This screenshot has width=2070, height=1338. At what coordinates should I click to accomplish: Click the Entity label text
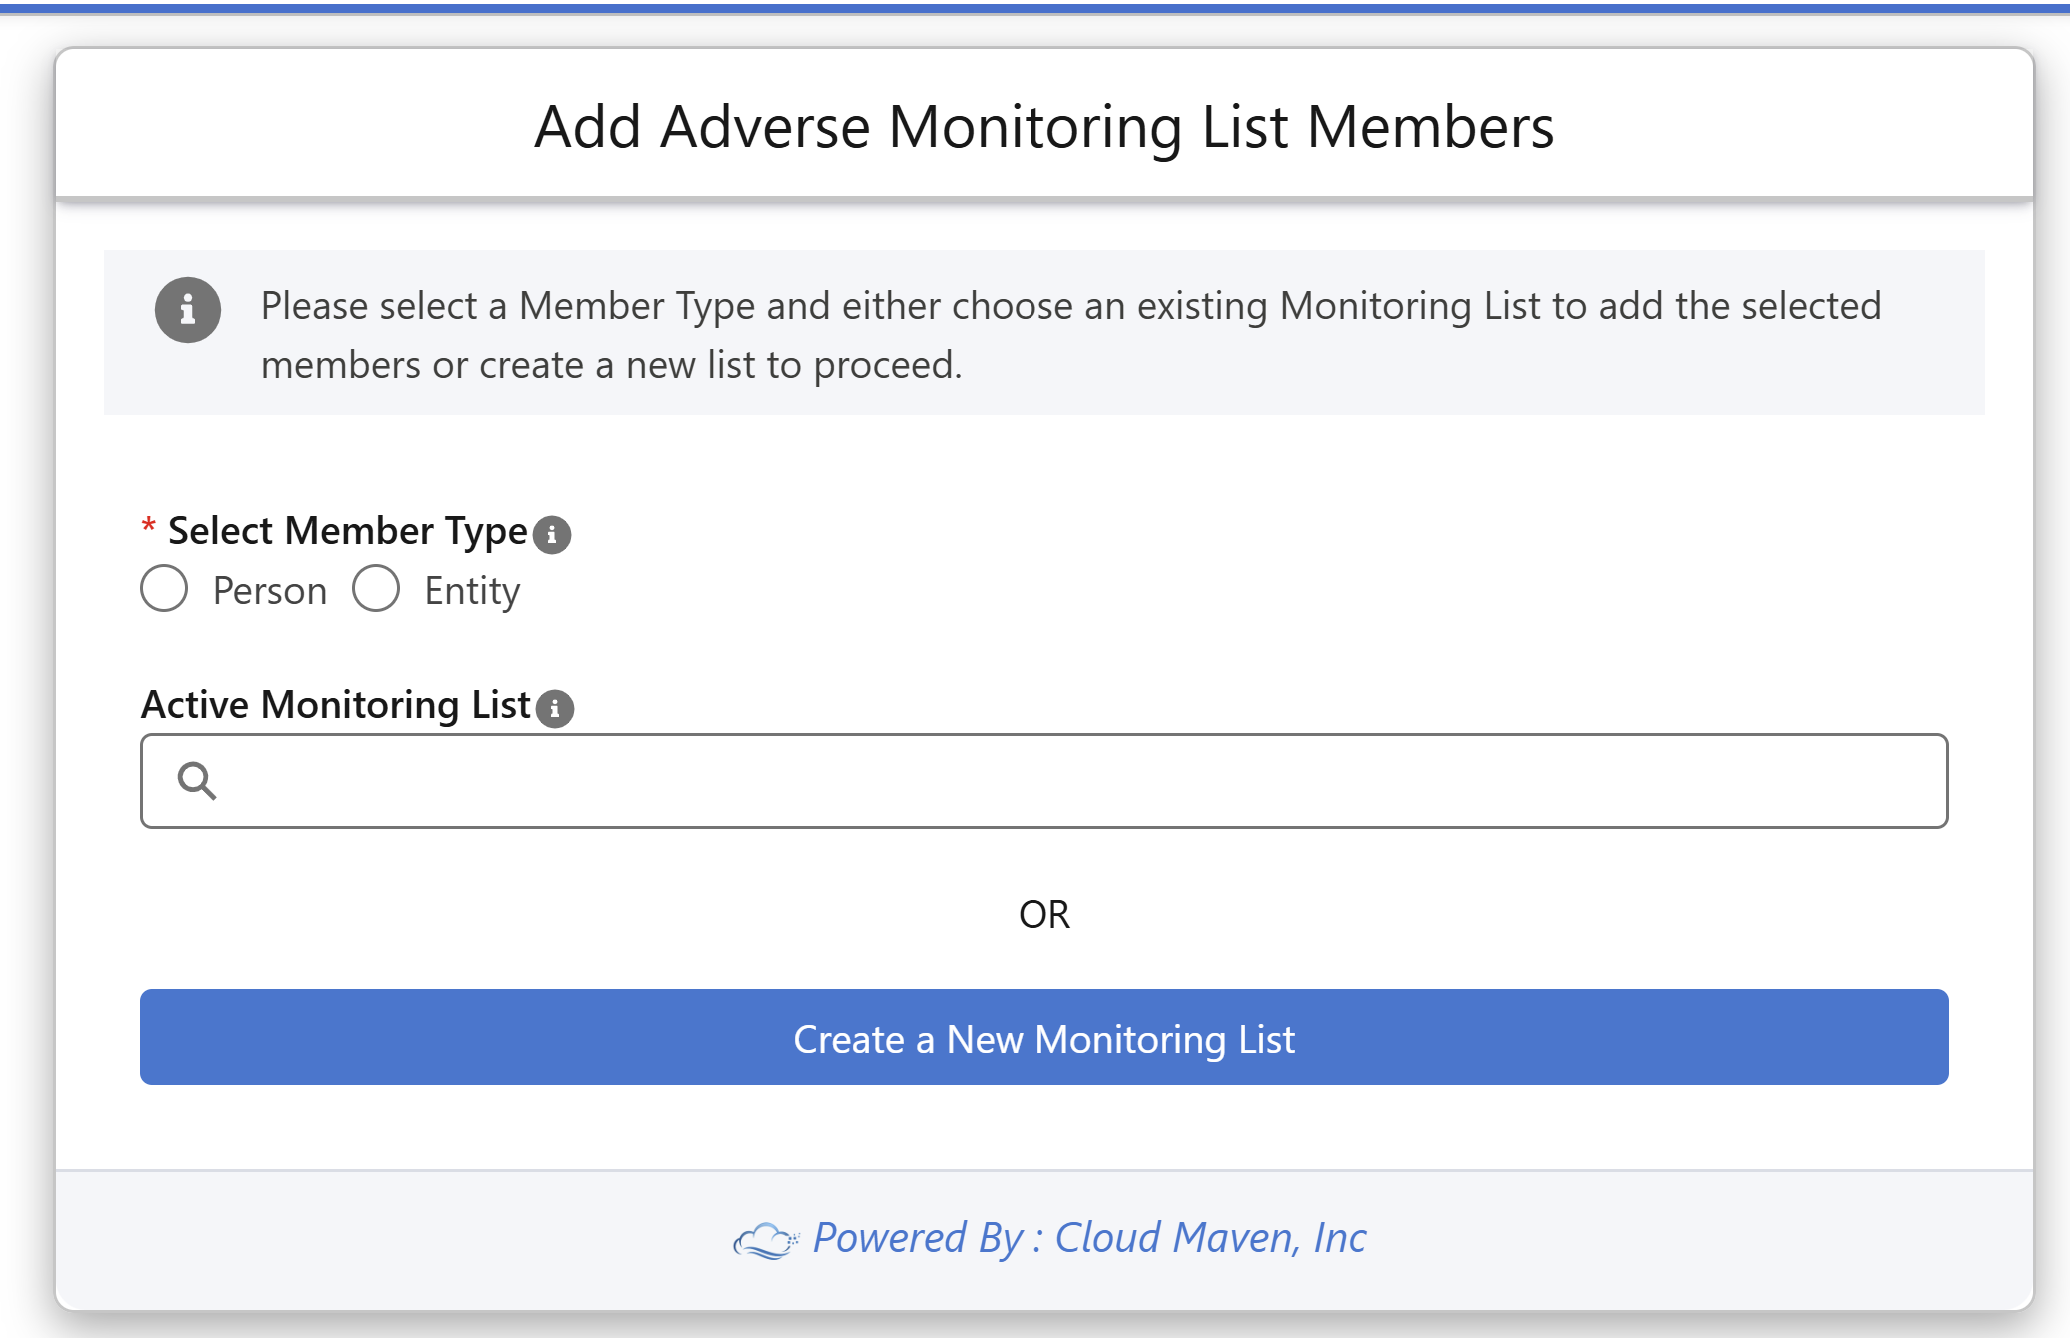pyautogui.click(x=472, y=591)
